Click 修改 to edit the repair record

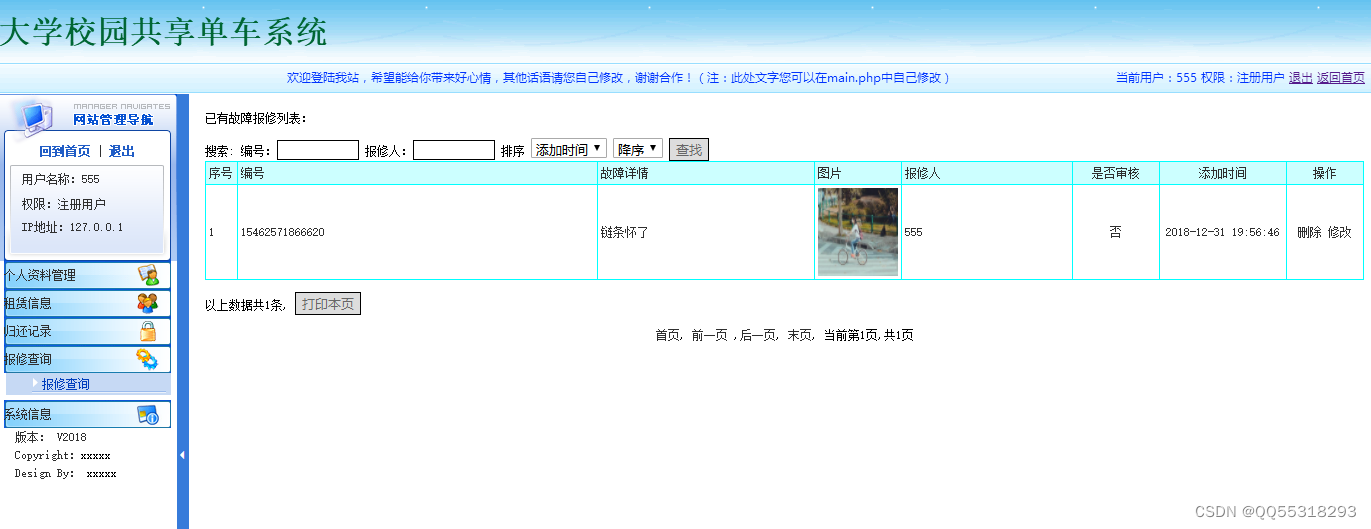1340,232
